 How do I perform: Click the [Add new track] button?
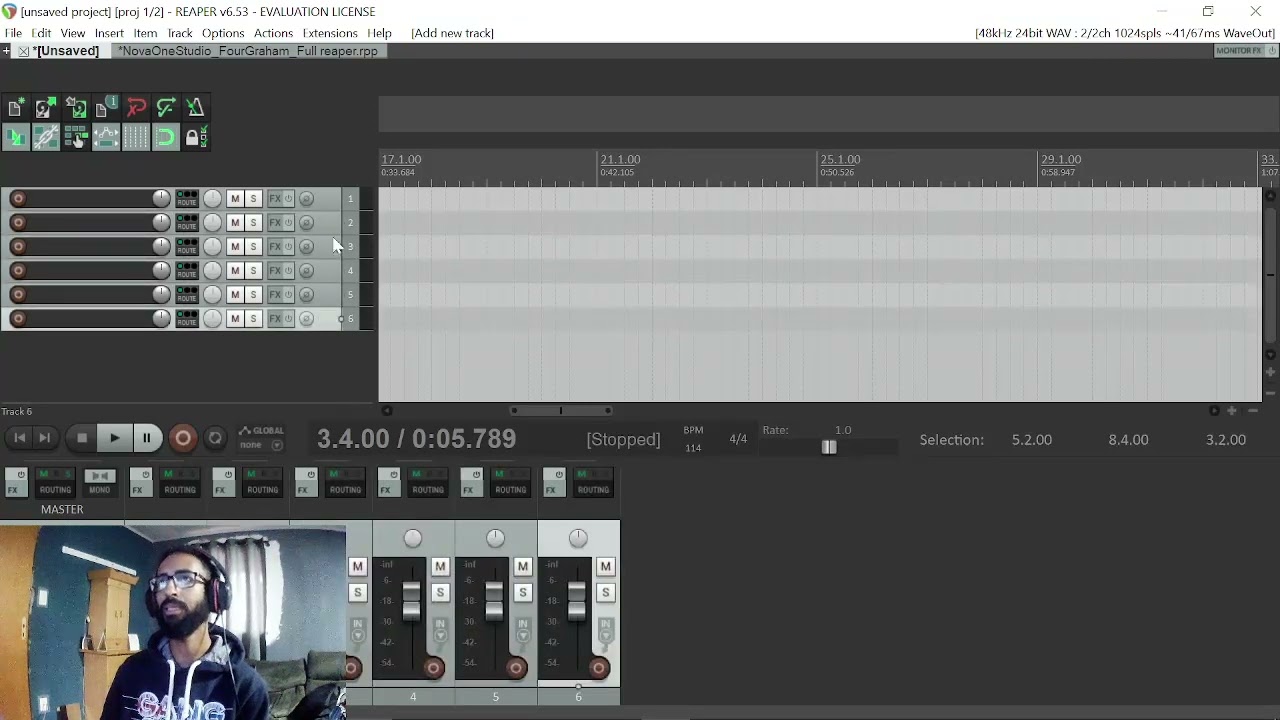(x=452, y=33)
